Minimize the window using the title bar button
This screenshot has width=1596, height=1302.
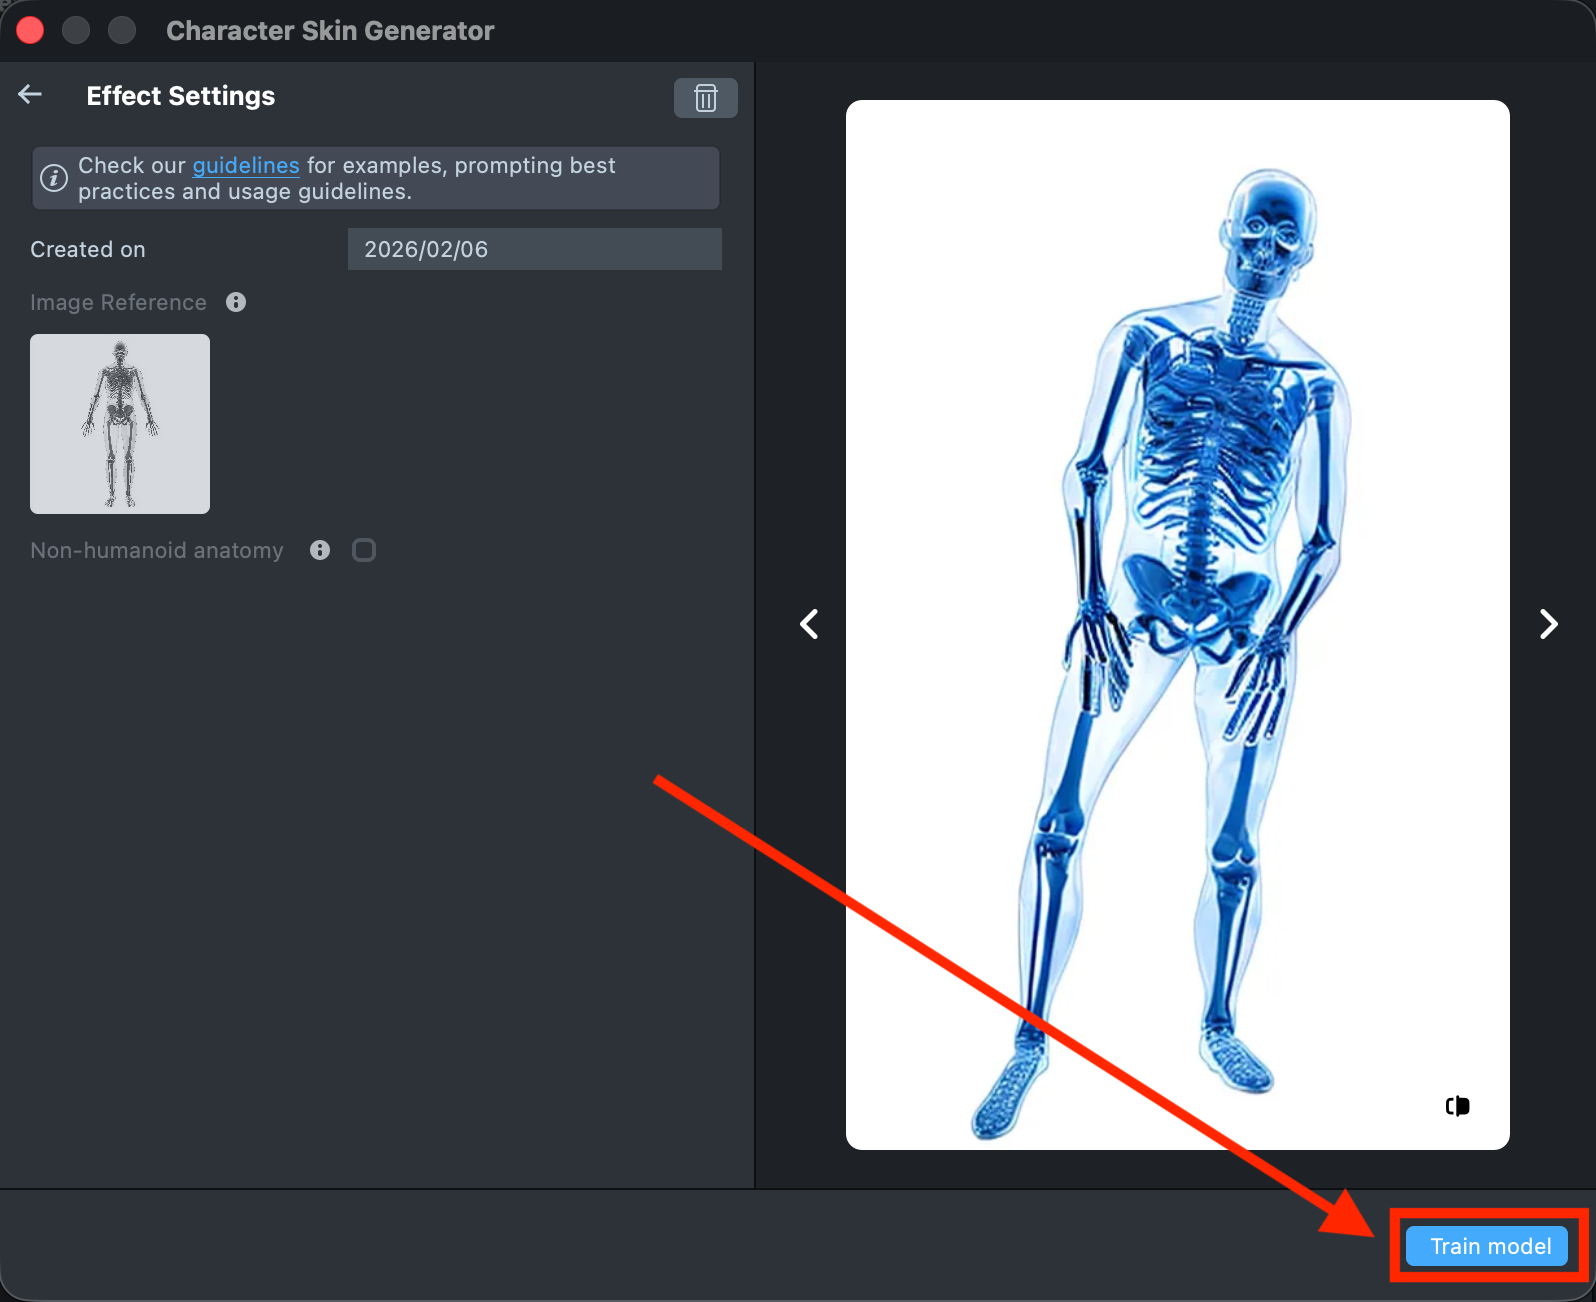[76, 30]
